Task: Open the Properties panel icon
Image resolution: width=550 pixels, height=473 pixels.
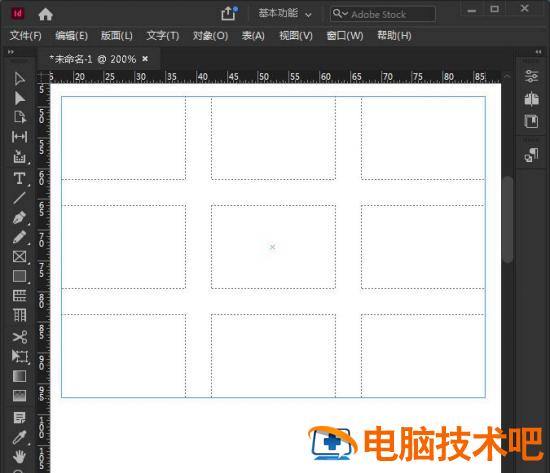Action: click(531, 76)
